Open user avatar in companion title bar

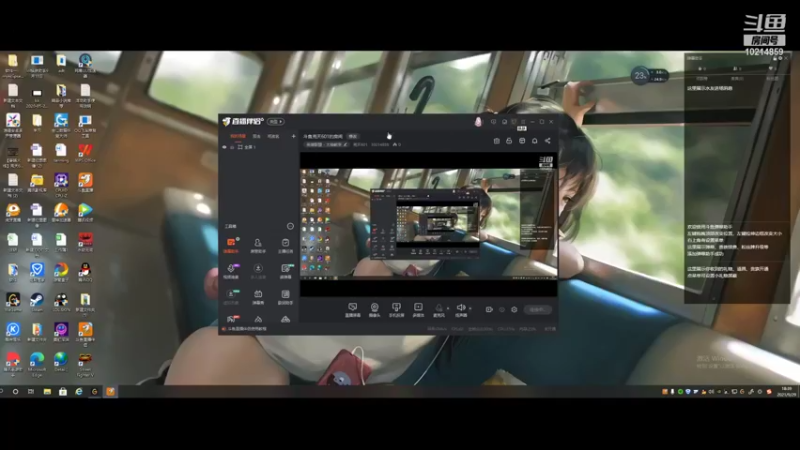[x=478, y=121]
